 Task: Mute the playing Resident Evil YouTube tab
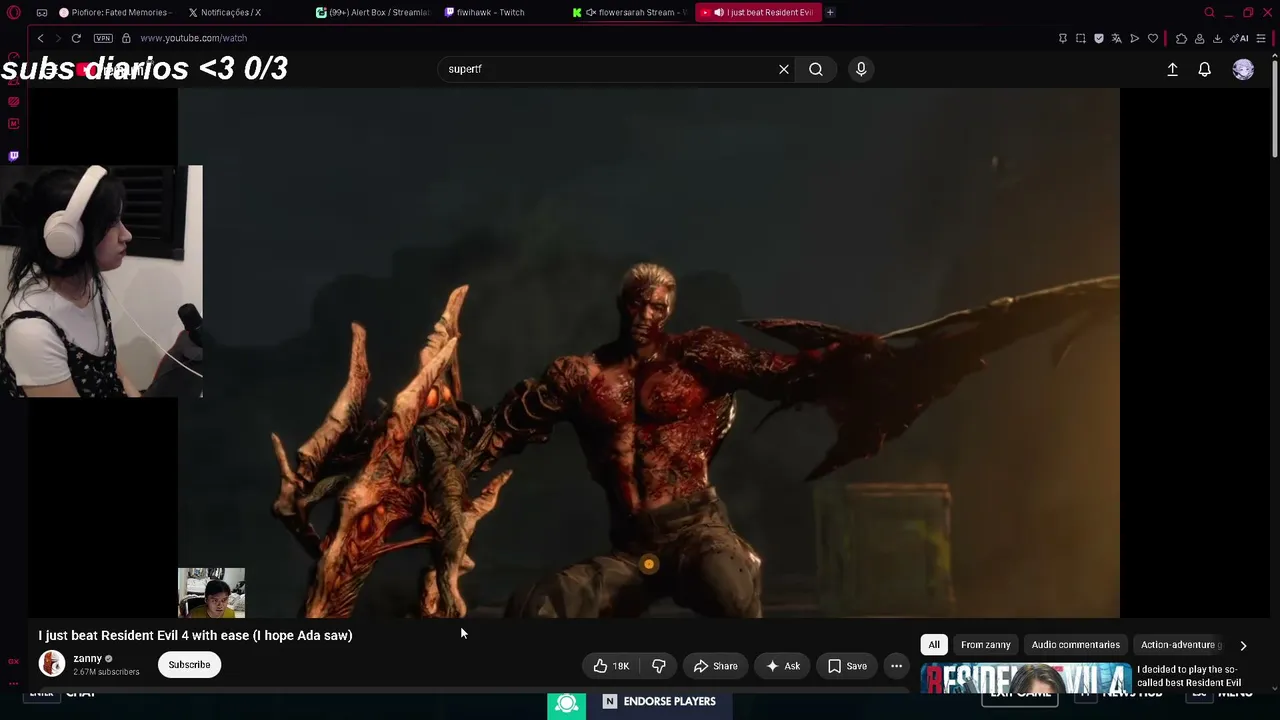718,12
